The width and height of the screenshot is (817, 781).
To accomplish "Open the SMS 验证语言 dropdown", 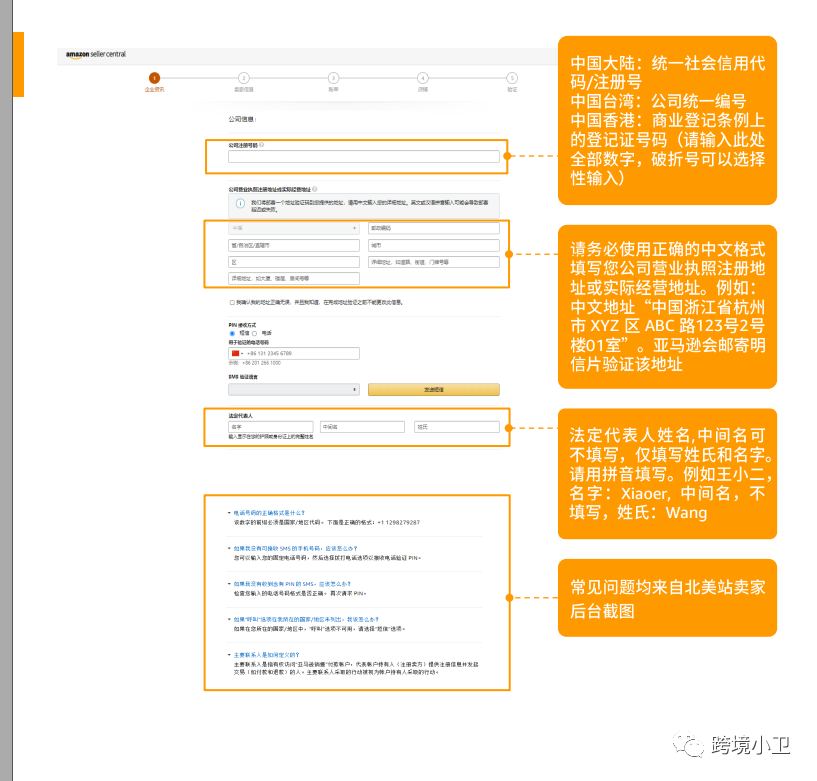I will click(x=292, y=387).
